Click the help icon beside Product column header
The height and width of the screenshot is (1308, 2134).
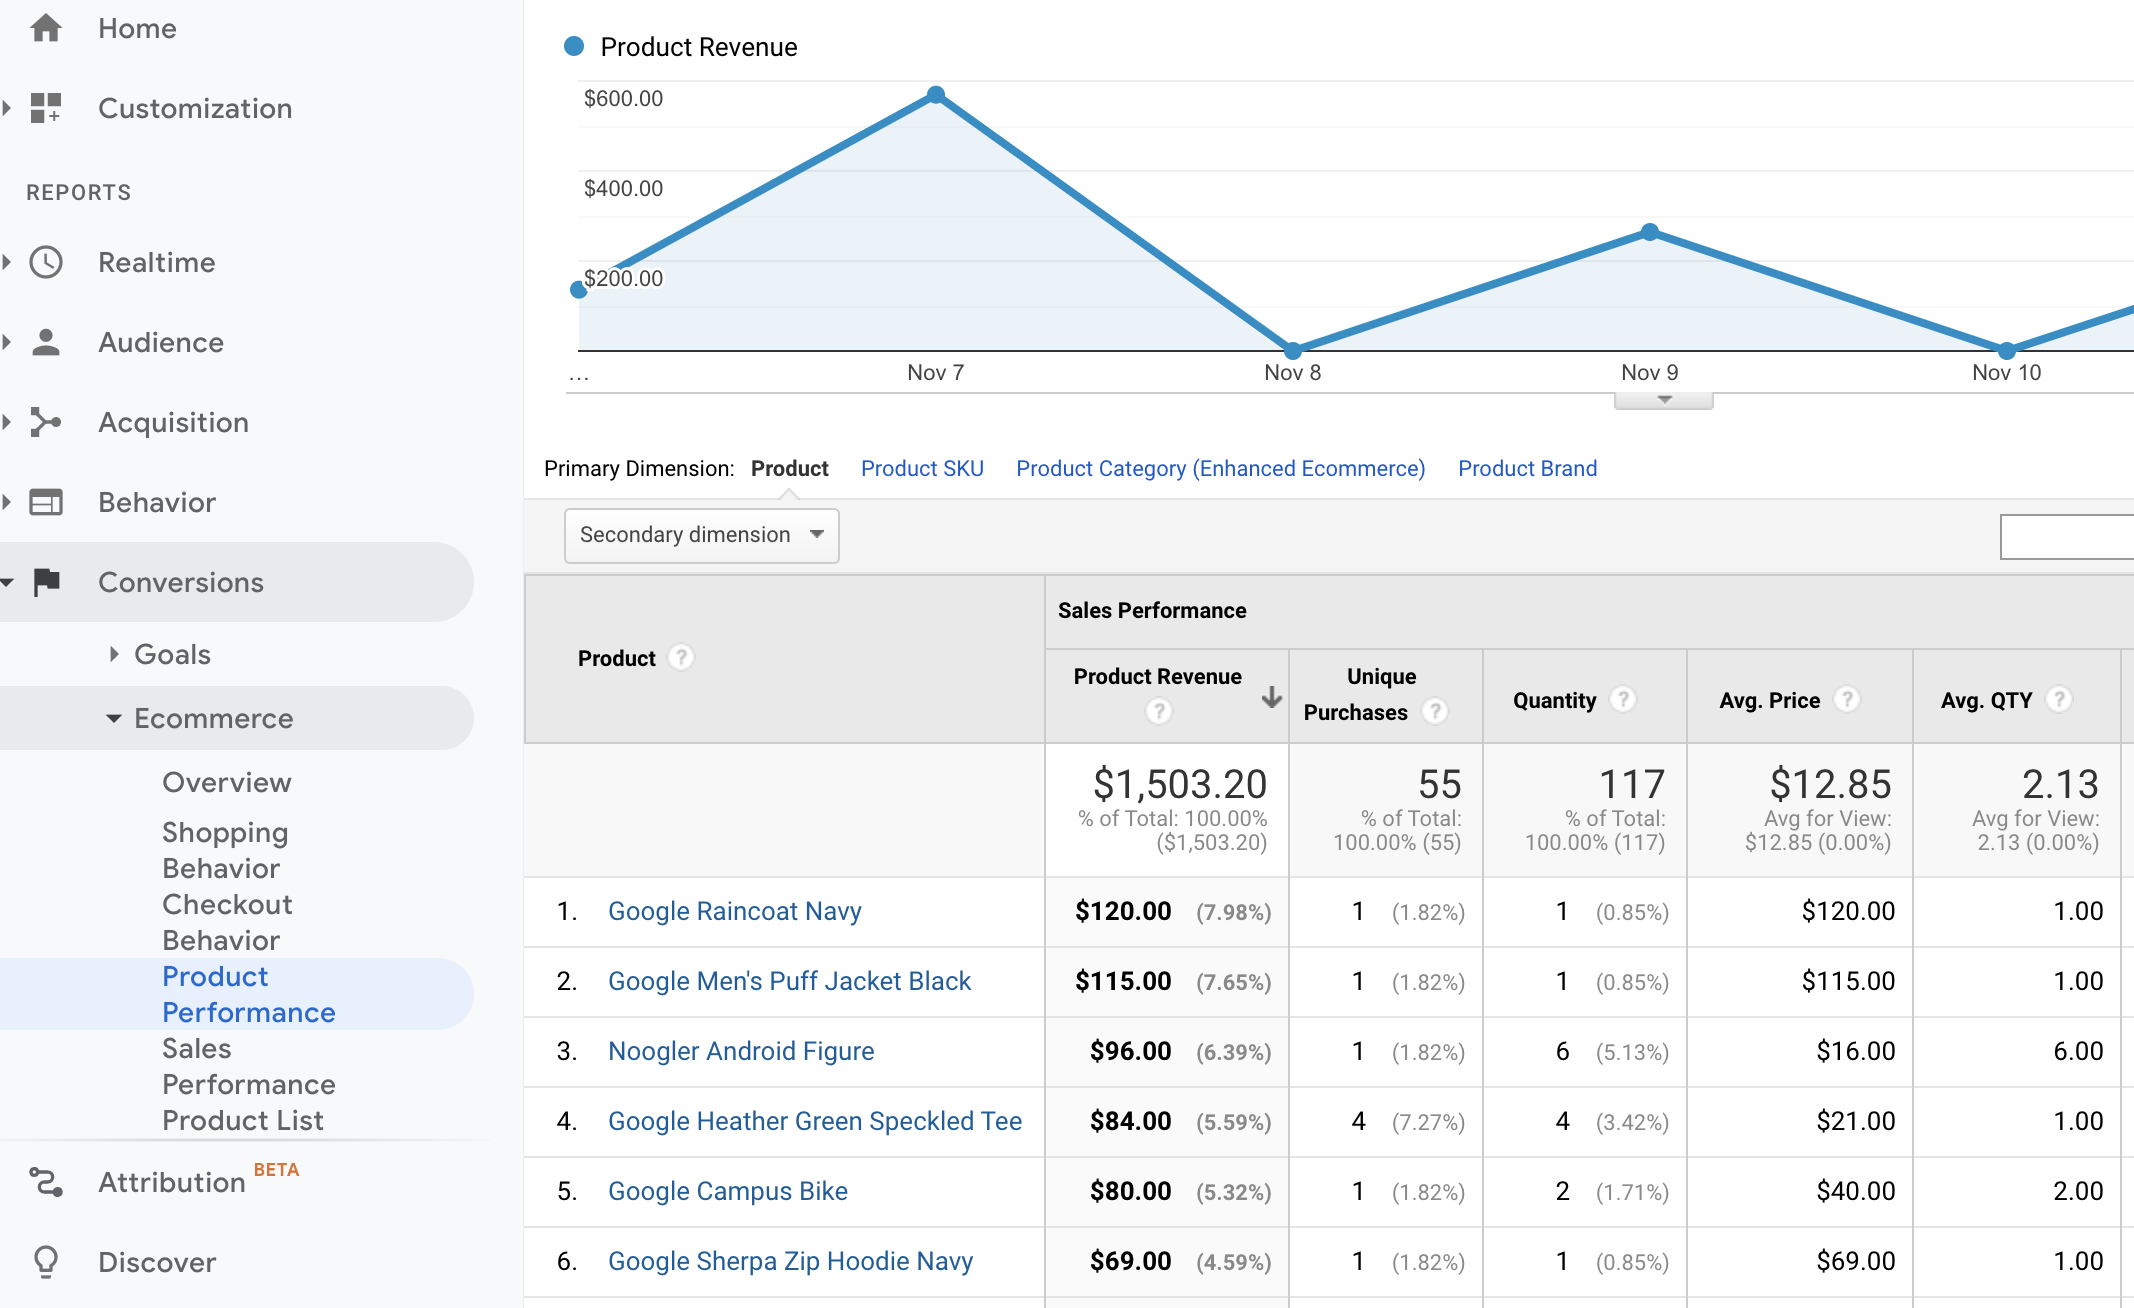click(x=681, y=657)
